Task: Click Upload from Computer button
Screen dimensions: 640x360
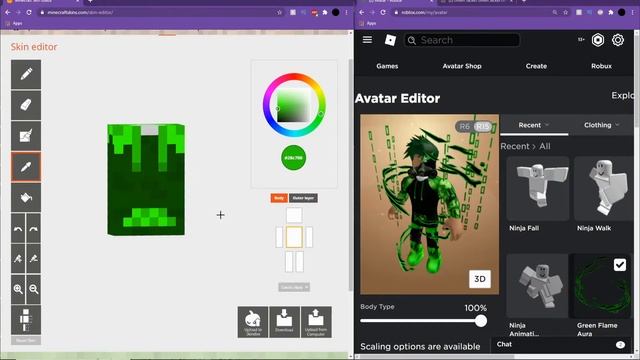Action: point(316,322)
